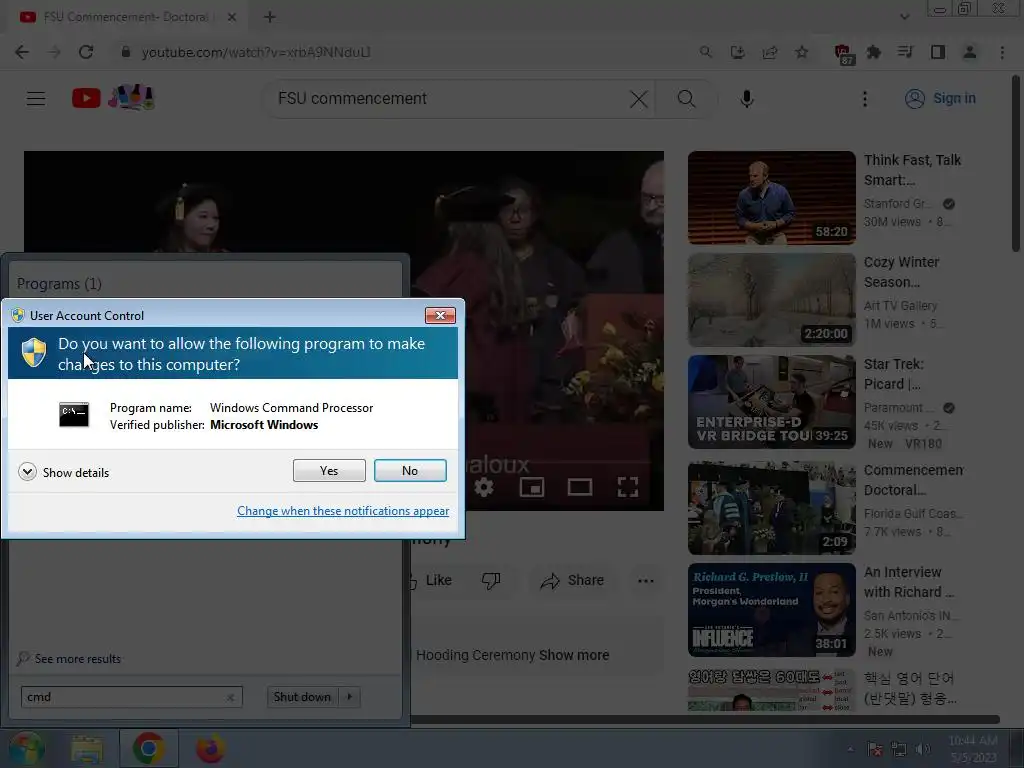The height and width of the screenshot is (768, 1024).
Task: Open Richard G. Pretlow interview thumbnail
Action: (x=771, y=609)
